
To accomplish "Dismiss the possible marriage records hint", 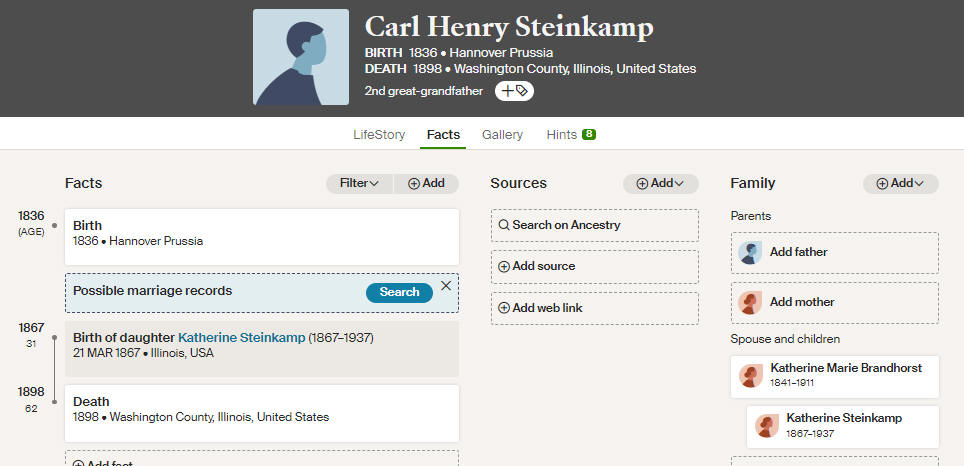I will pos(446,285).
